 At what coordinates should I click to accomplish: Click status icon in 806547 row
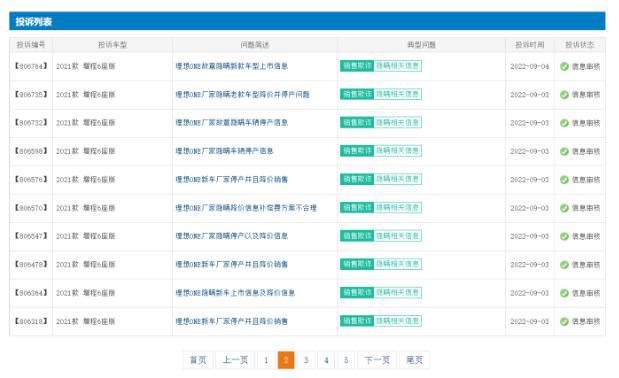click(564, 236)
